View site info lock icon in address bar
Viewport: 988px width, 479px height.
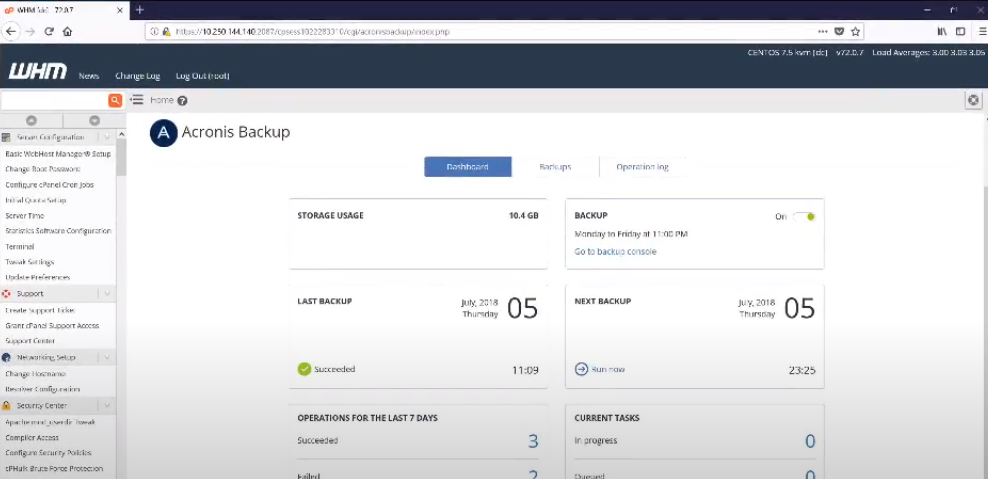pyautogui.click(x=166, y=32)
